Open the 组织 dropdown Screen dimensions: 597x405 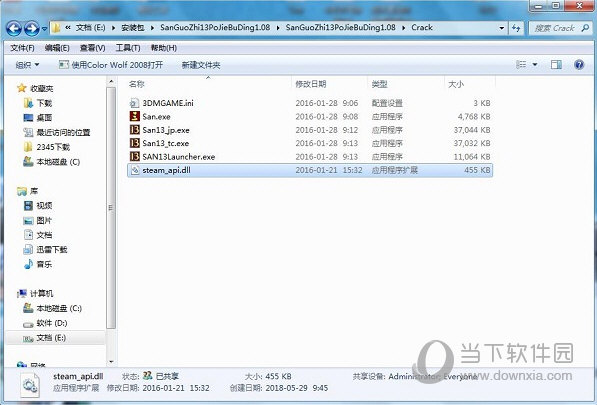click(x=27, y=65)
